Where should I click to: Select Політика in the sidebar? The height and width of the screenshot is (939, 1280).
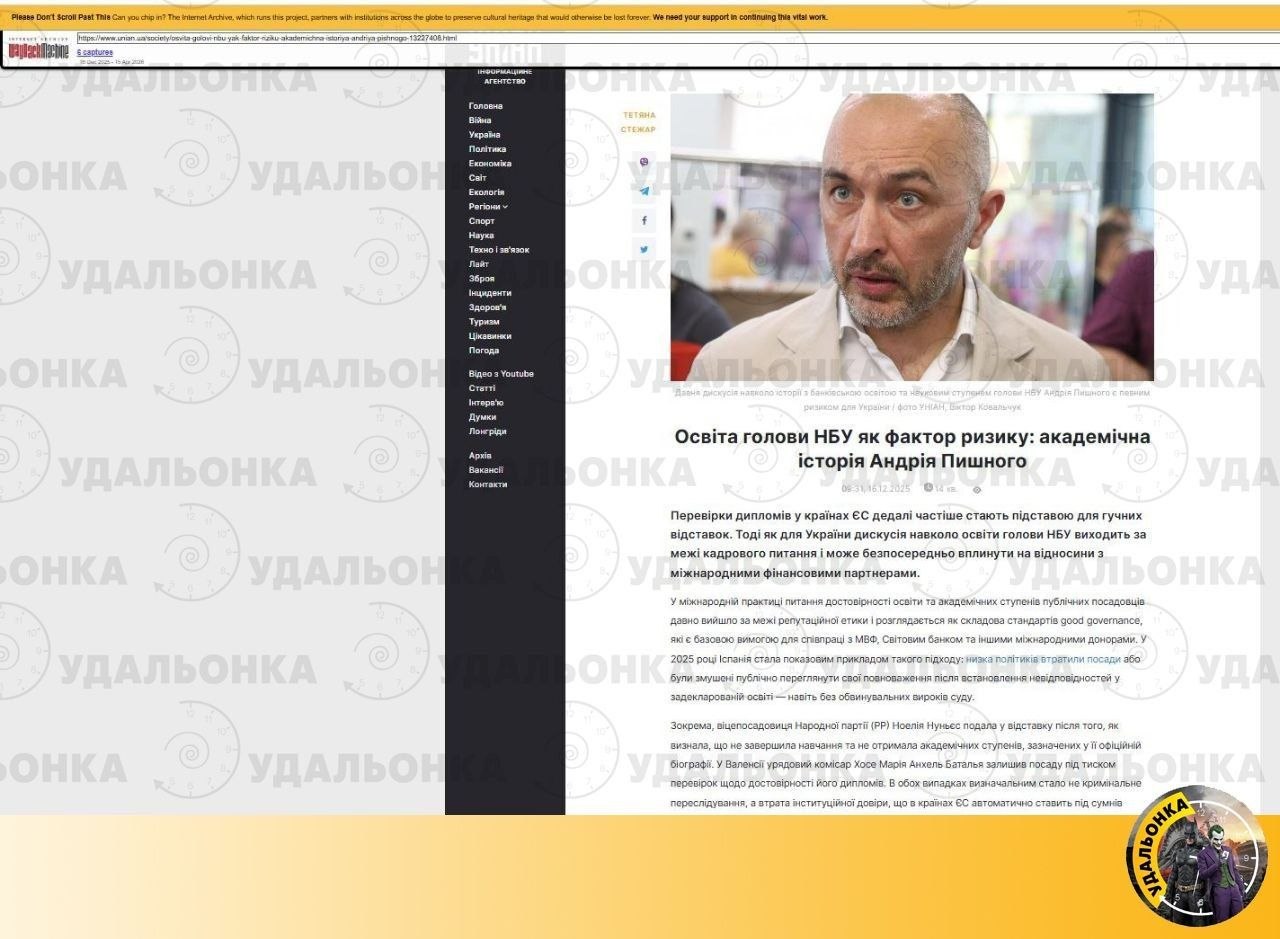[x=487, y=149]
